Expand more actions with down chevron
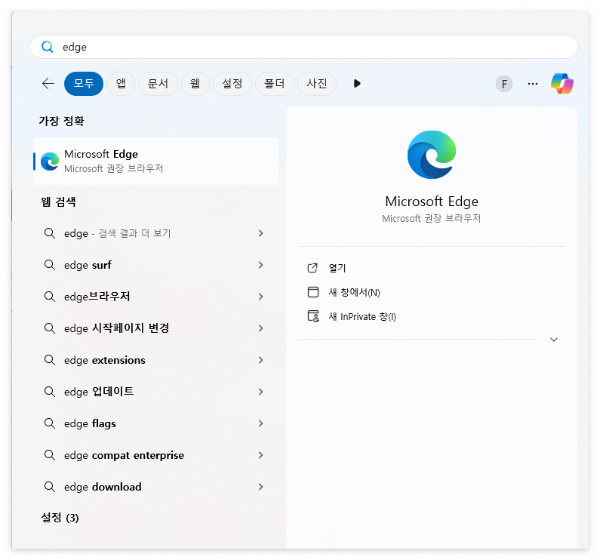This screenshot has height=560, width=600. [554, 340]
